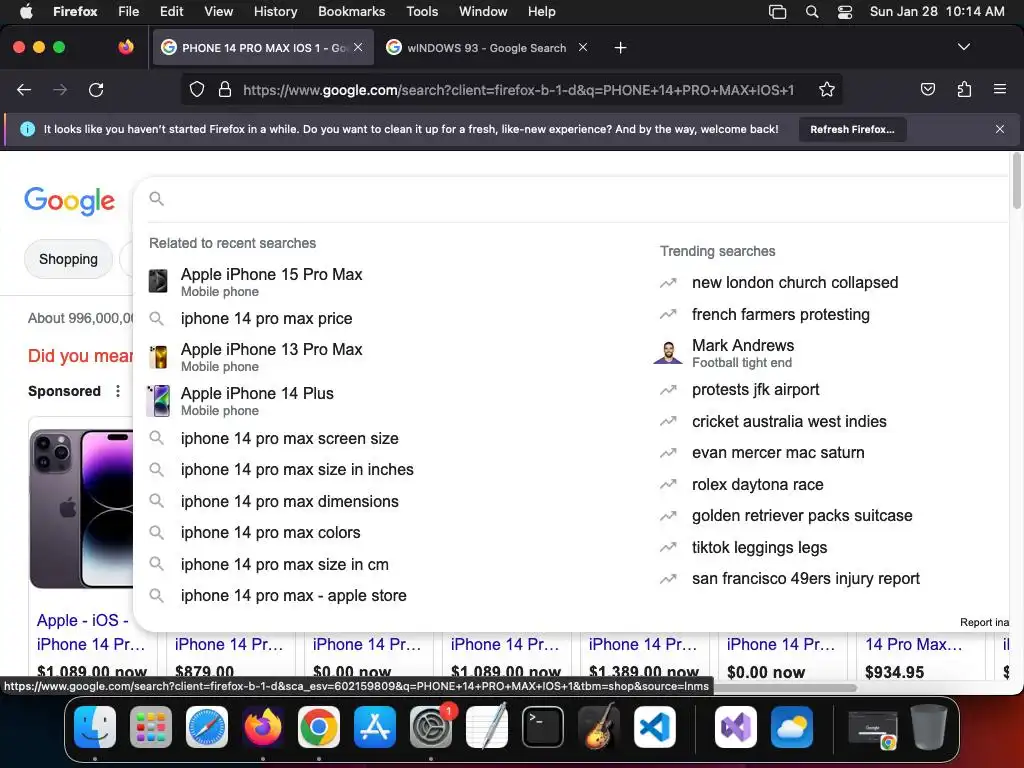Open the Apple menu
The image size is (1024, 768).
26,11
